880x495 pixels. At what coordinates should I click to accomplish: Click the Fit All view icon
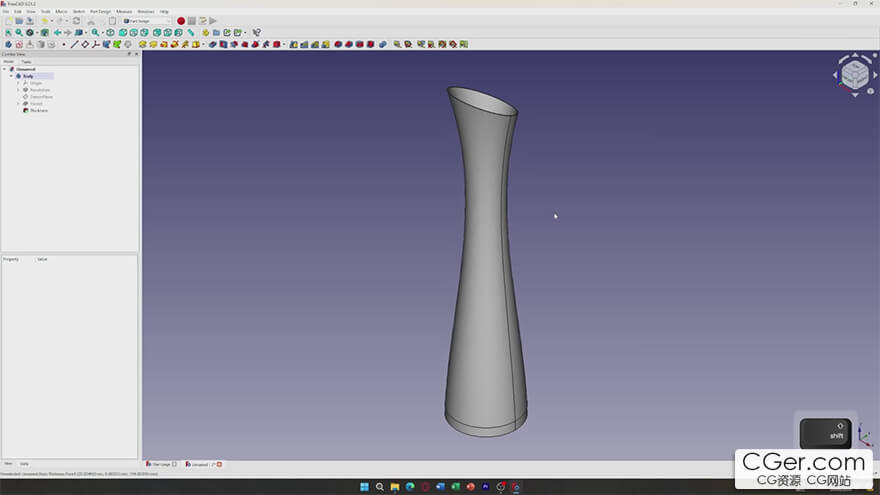(x=8, y=33)
